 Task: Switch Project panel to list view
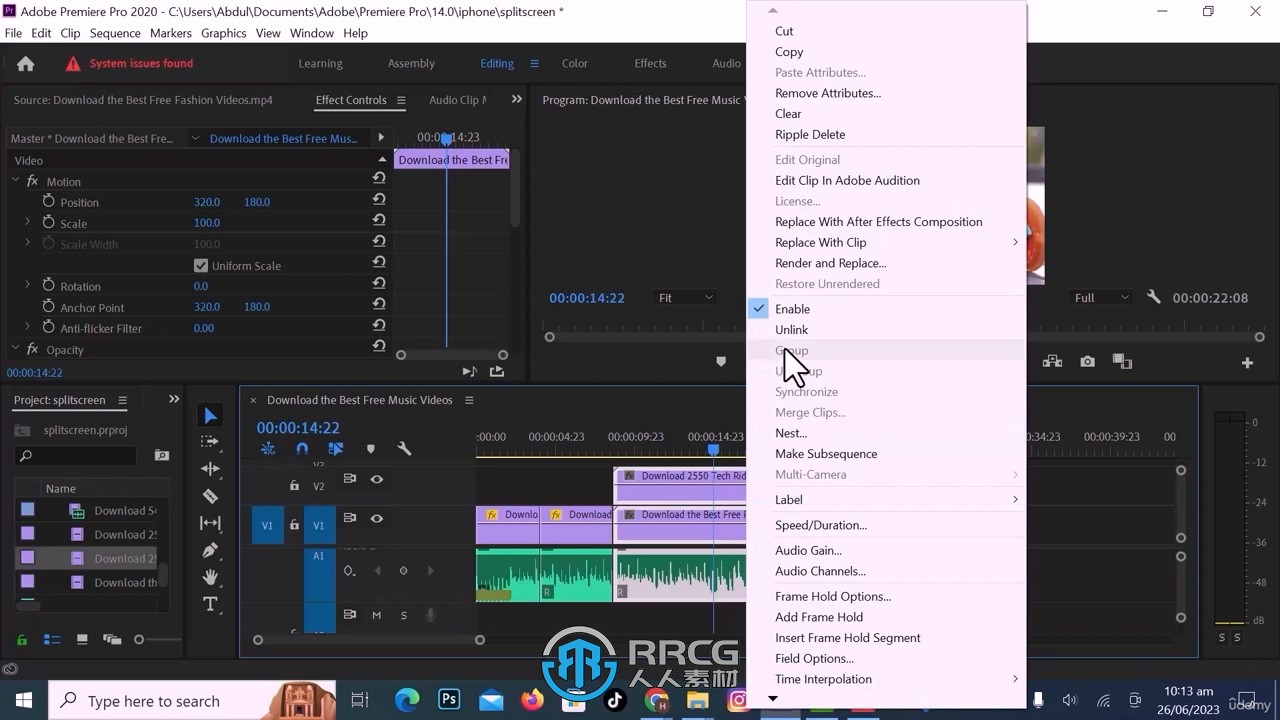[x=52, y=640]
